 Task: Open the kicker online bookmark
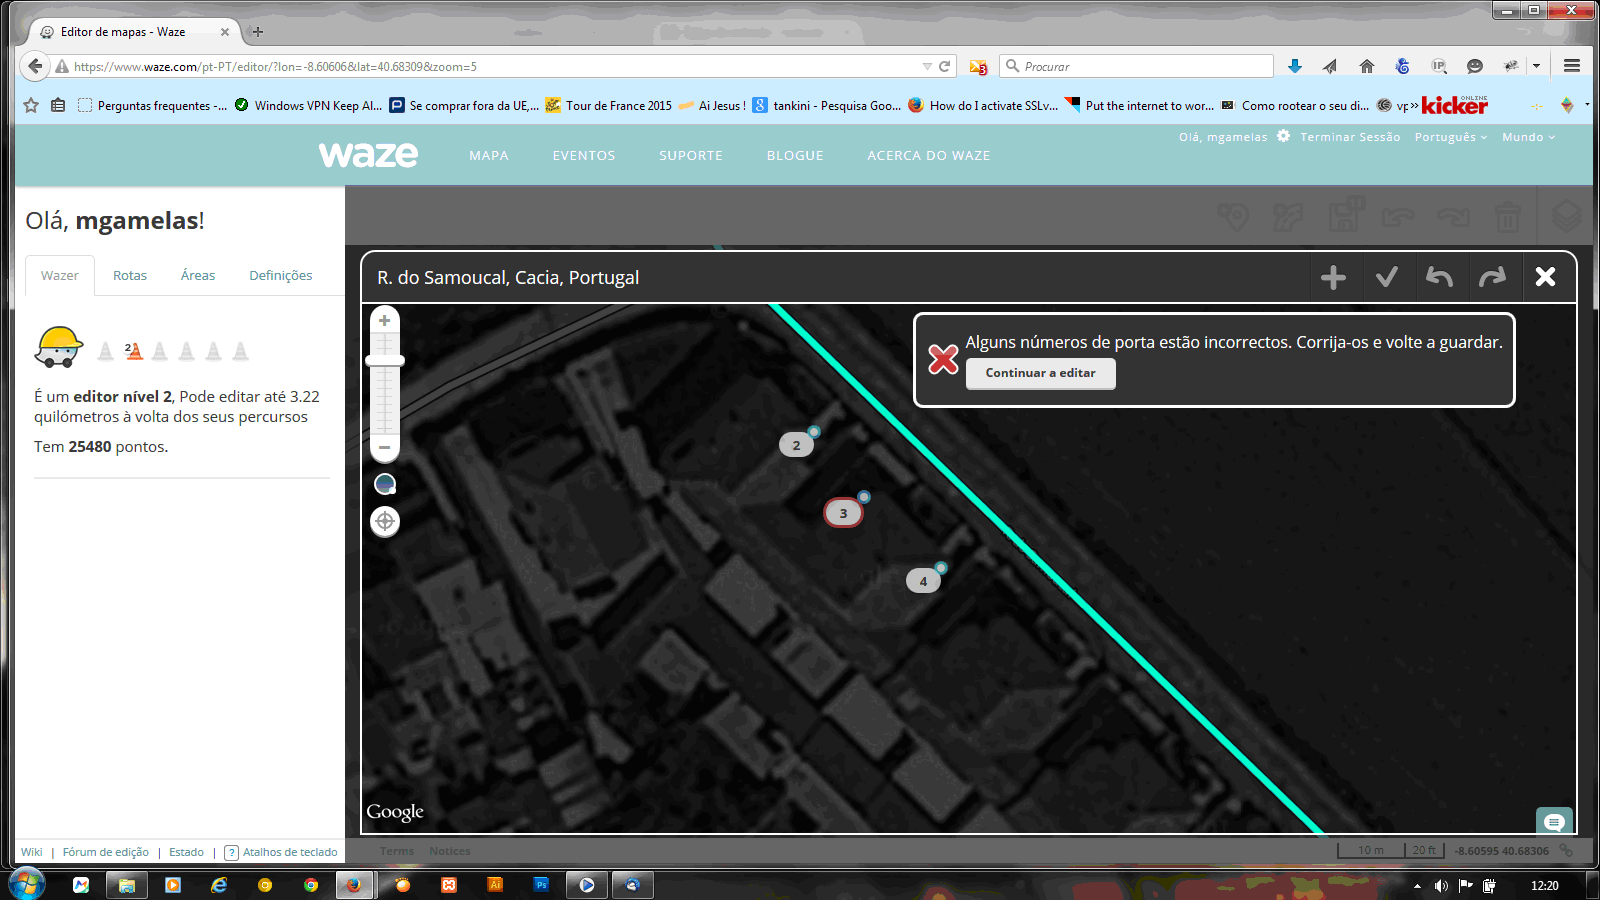[x=1455, y=105]
